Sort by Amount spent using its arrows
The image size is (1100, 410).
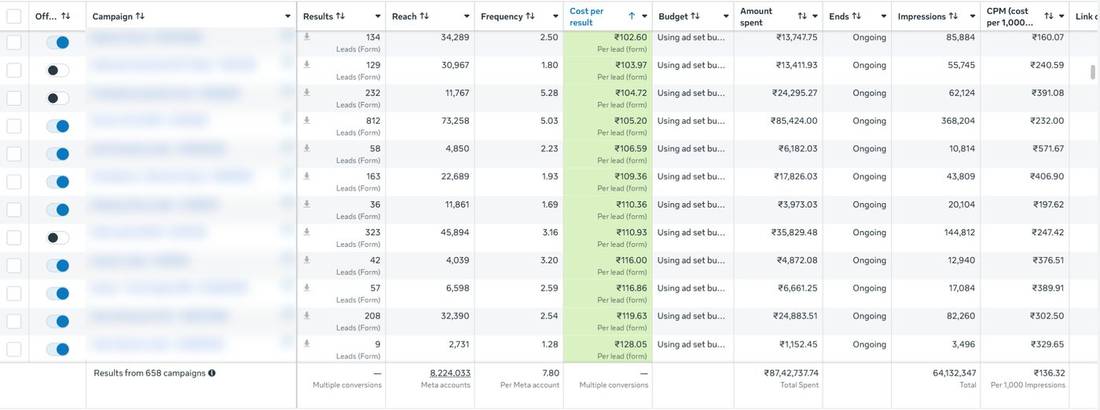click(802, 16)
